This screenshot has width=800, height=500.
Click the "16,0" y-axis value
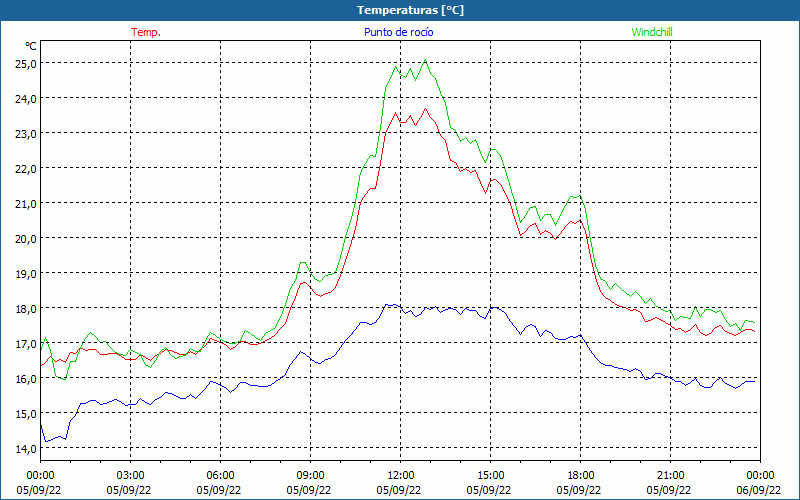click(25, 379)
